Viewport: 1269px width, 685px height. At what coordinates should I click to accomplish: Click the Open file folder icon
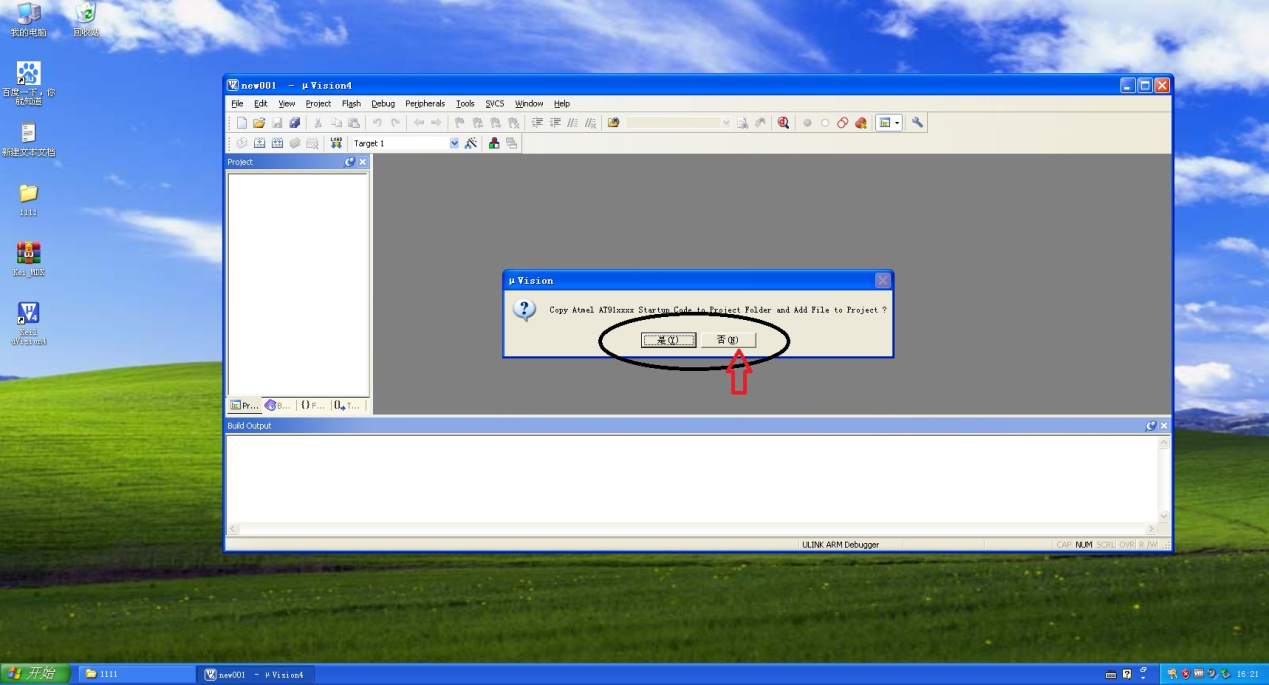[259, 123]
